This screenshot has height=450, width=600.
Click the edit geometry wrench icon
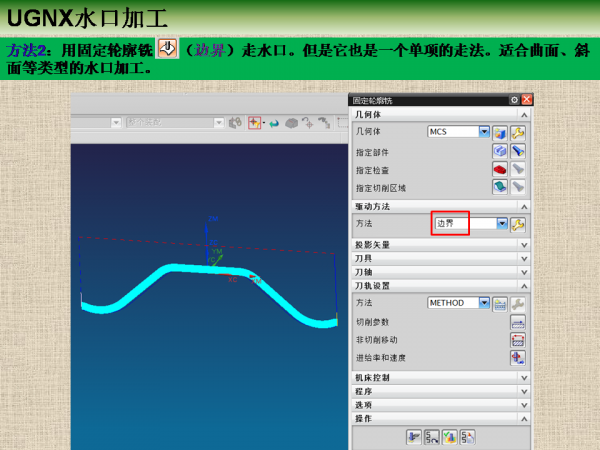(x=518, y=133)
